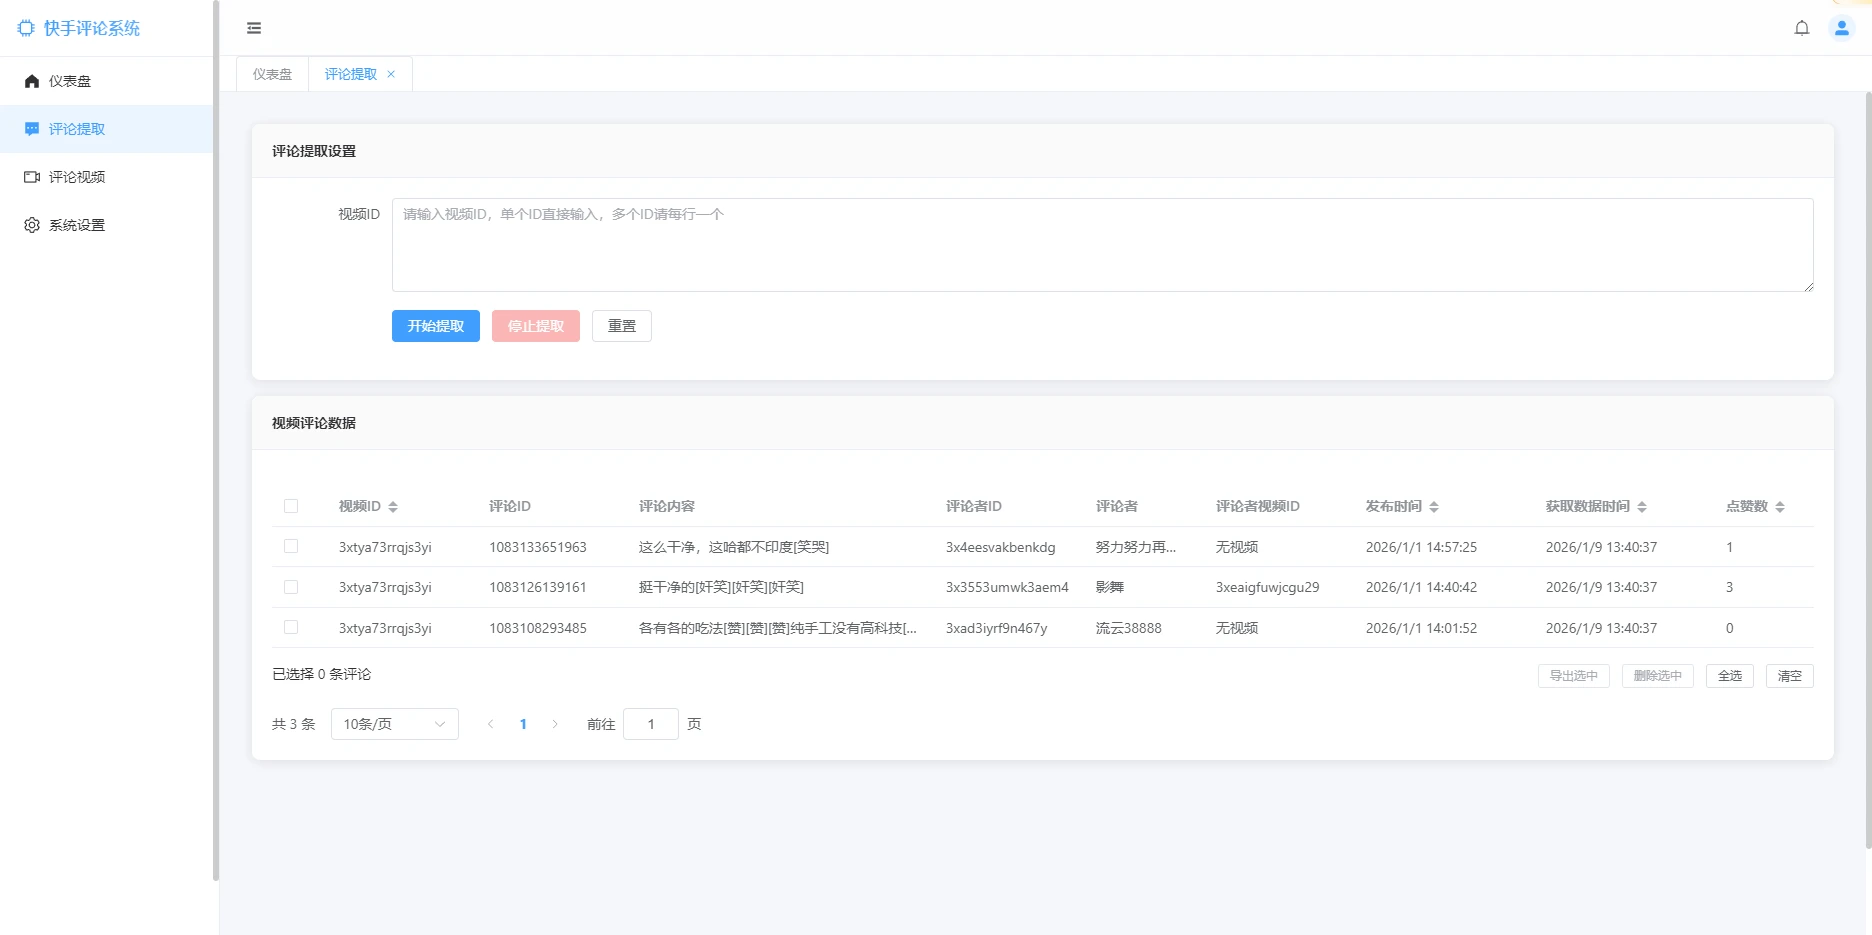Sort by 发布时间 using its arrows

coord(1435,506)
